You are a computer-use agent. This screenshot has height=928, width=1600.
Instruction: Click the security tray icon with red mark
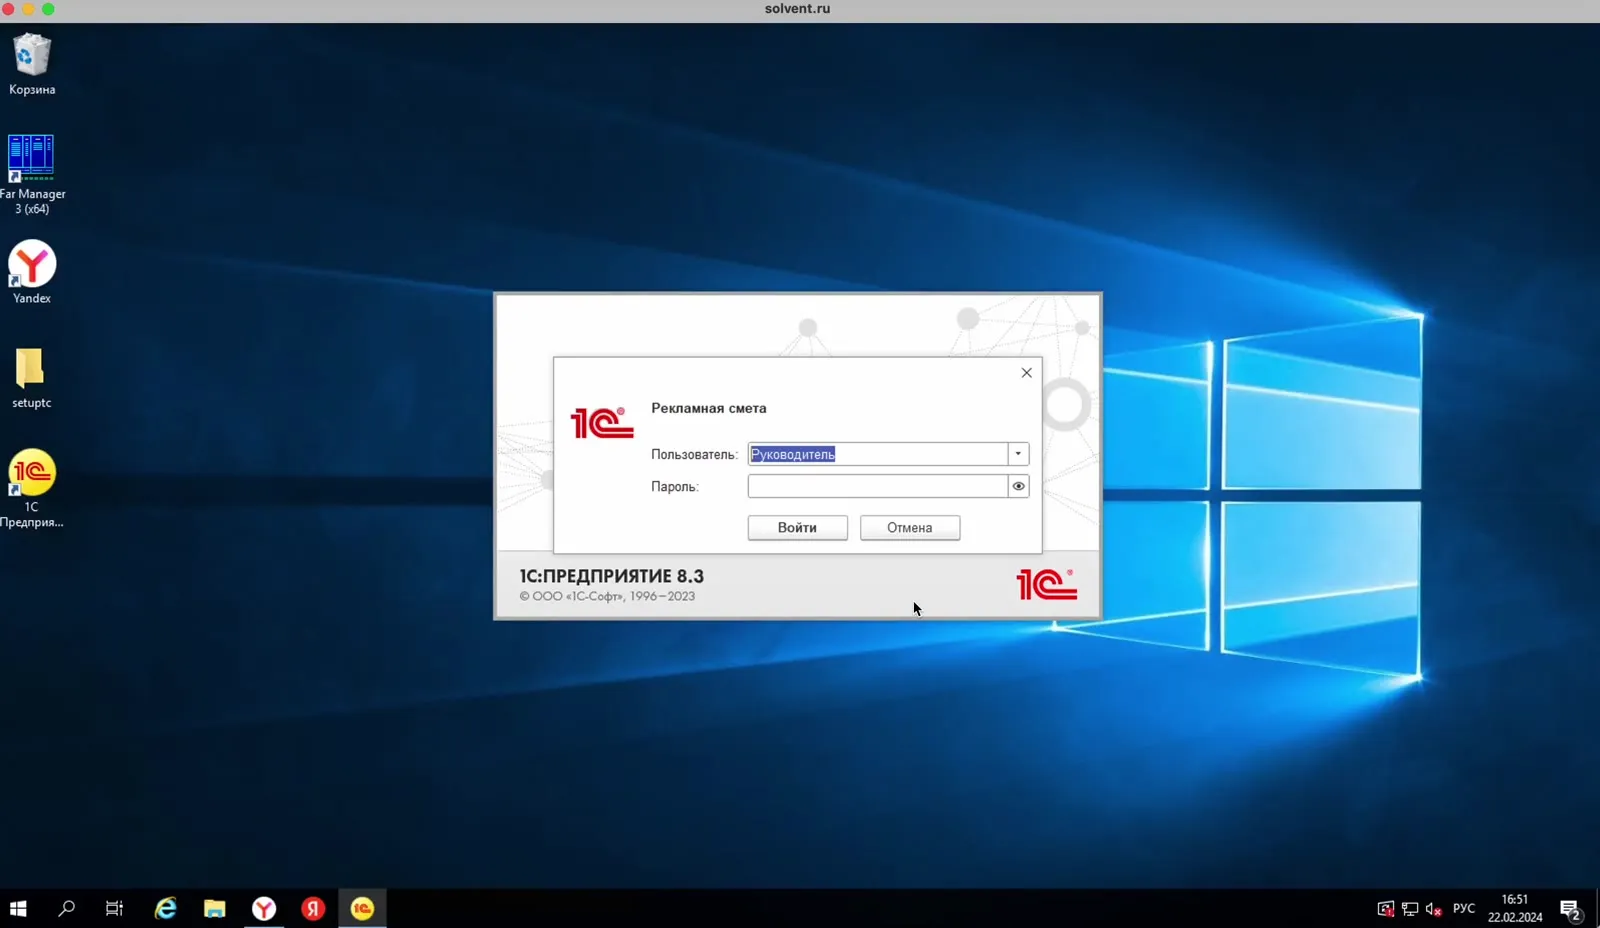1385,909
